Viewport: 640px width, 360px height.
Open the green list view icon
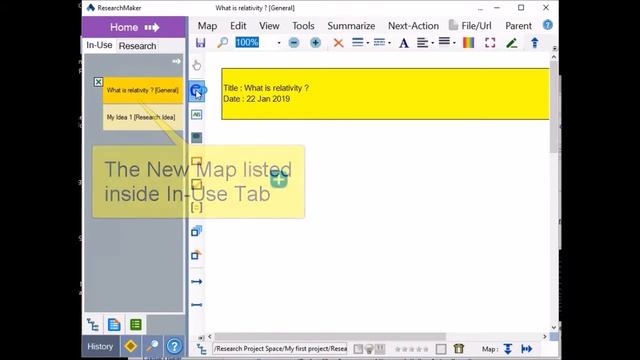point(136,325)
